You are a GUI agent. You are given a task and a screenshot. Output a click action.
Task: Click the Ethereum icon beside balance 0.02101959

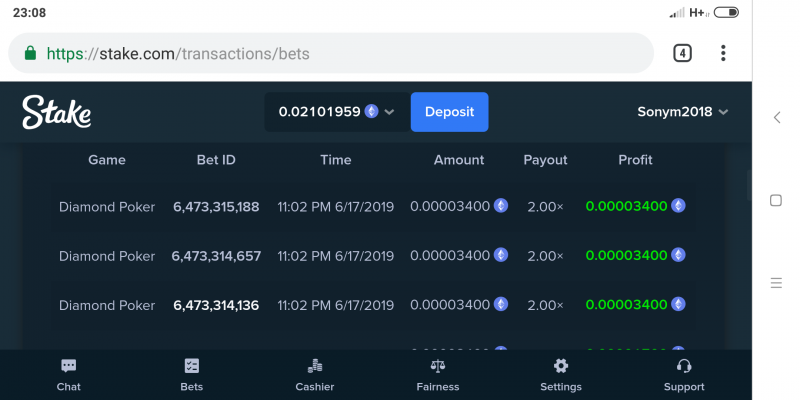click(371, 112)
